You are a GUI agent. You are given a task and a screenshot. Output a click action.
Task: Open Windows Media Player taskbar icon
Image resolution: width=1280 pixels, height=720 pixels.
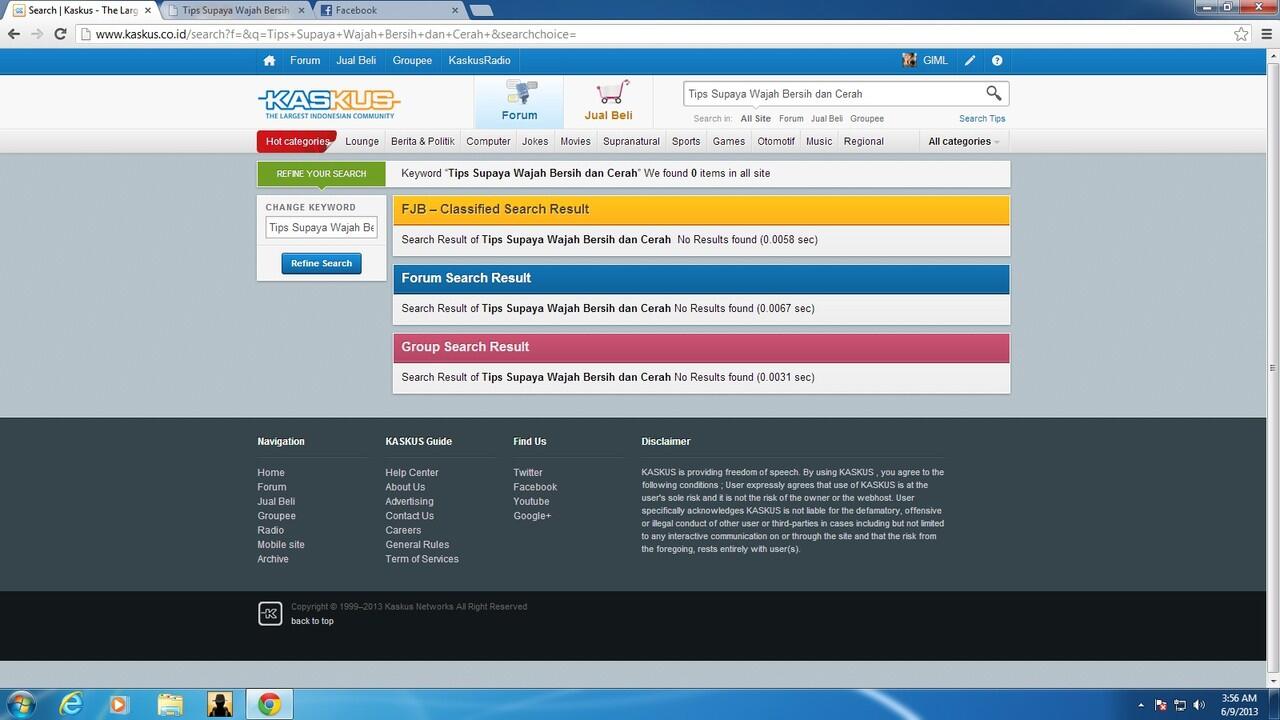119,704
